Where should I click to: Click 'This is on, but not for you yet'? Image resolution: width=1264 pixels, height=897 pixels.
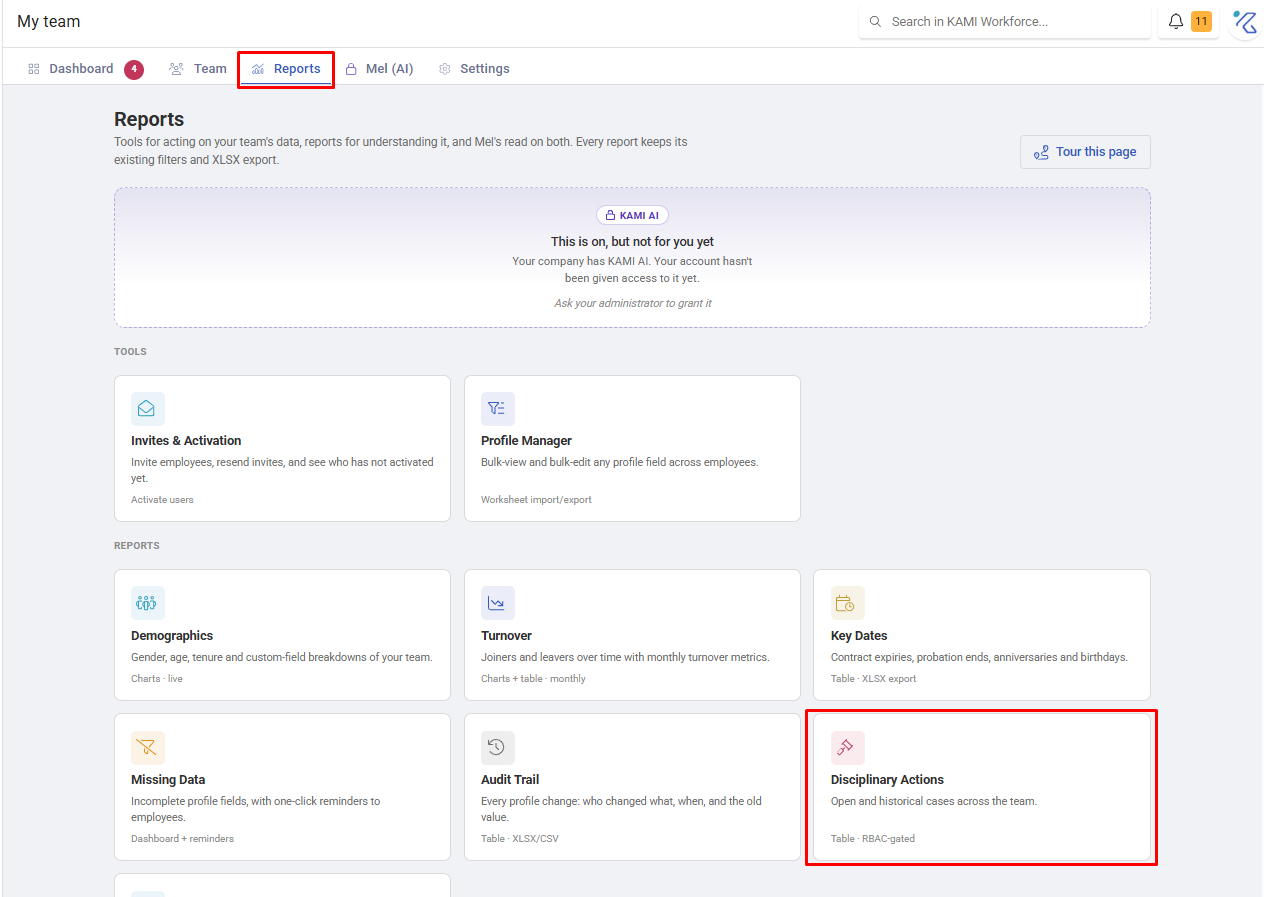click(x=632, y=241)
